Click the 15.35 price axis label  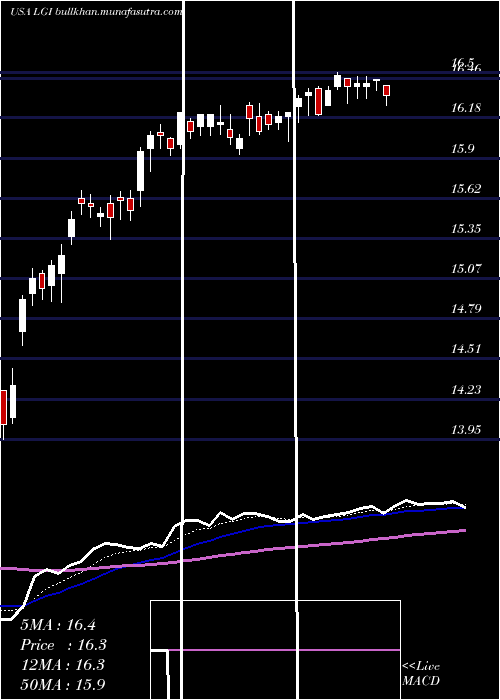tap(466, 229)
